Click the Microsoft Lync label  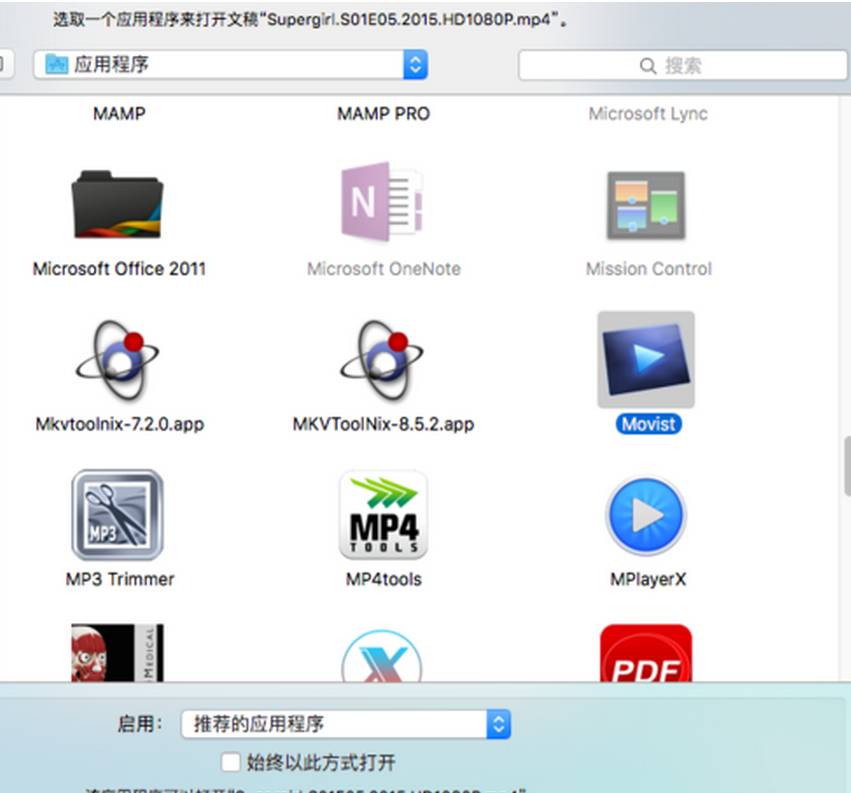[647, 114]
